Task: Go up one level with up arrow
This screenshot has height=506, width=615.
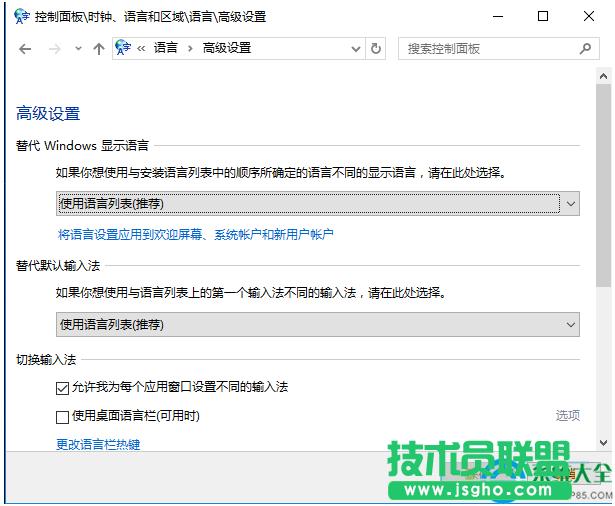Action: pyautogui.click(x=99, y=49)
